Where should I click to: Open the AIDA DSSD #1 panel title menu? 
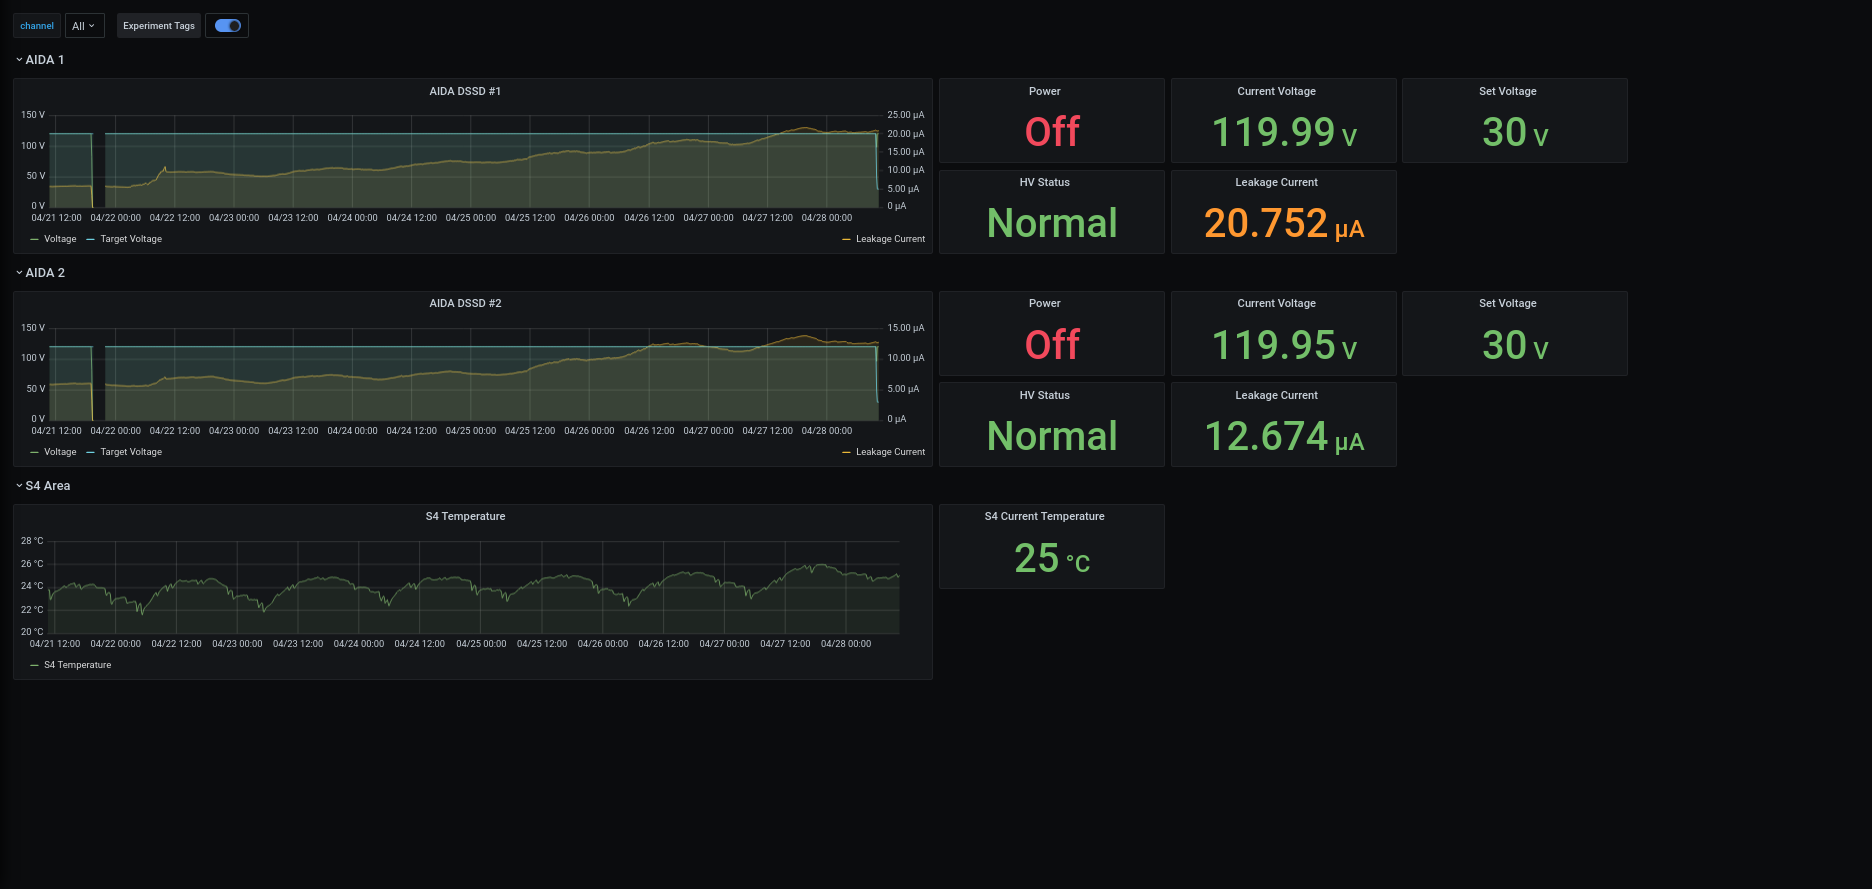(465, 91)
